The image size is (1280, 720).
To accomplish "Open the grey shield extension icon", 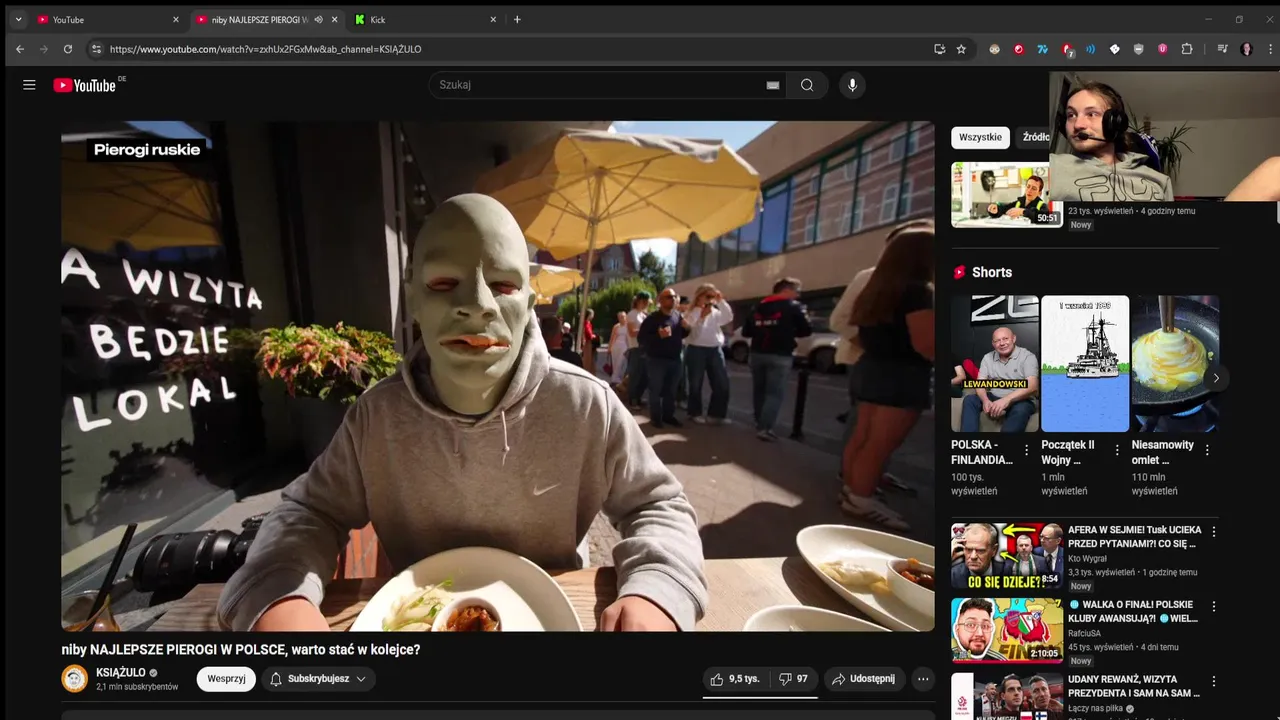I will pyautogui.click(x=1138, y=49).
